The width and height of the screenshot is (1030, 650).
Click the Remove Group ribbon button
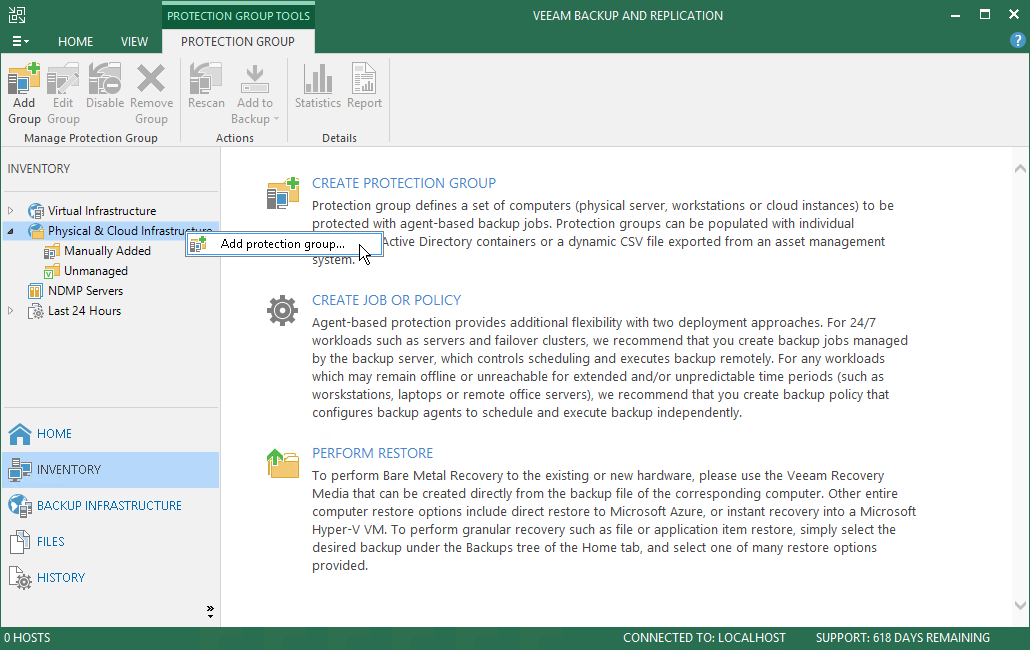tap(151, 93)
